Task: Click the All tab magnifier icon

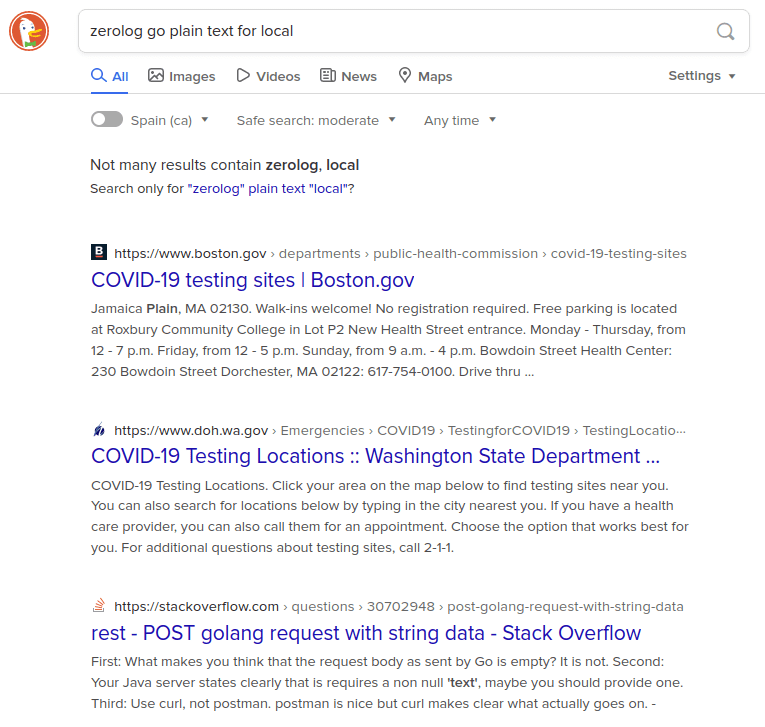Action: pos(99,75)
